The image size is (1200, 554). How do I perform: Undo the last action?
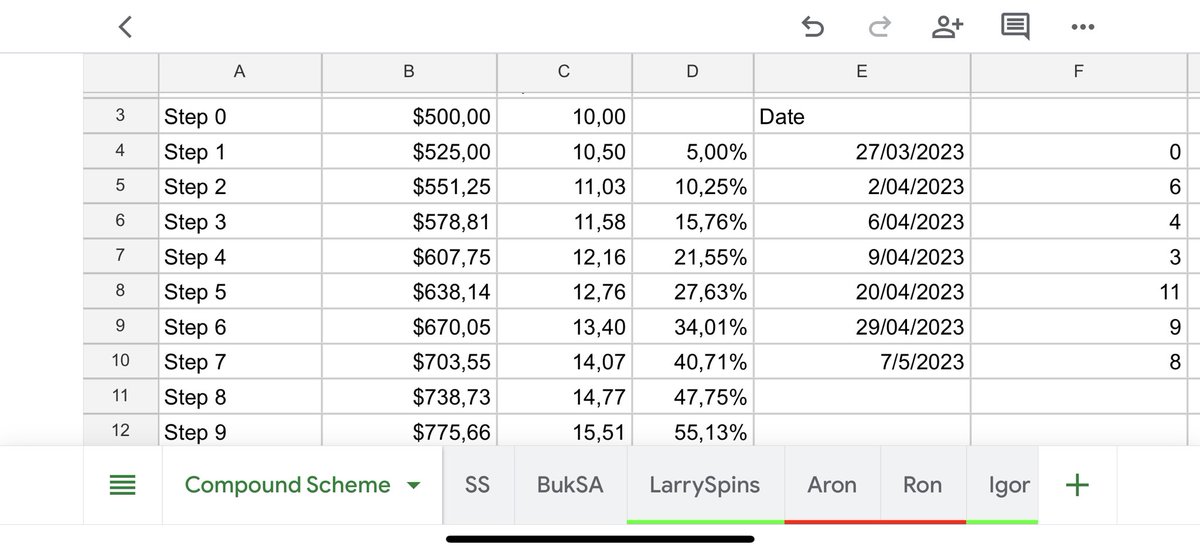813,28
